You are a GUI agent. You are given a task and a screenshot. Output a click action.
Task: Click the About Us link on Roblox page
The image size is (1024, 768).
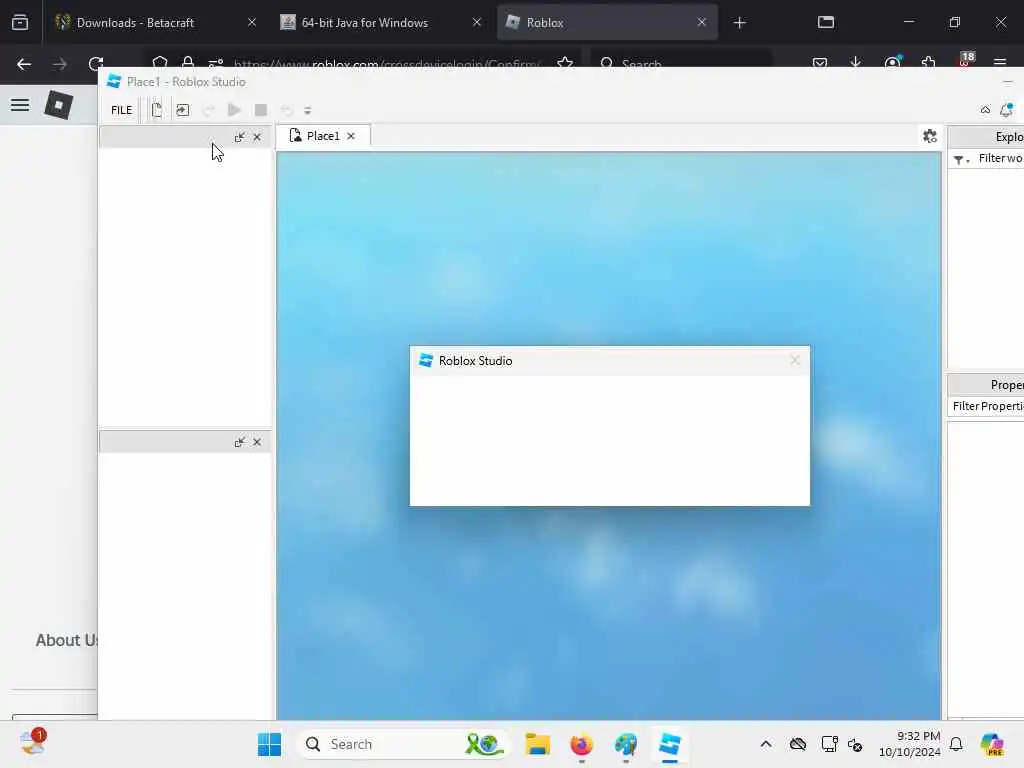pos(67,640)
